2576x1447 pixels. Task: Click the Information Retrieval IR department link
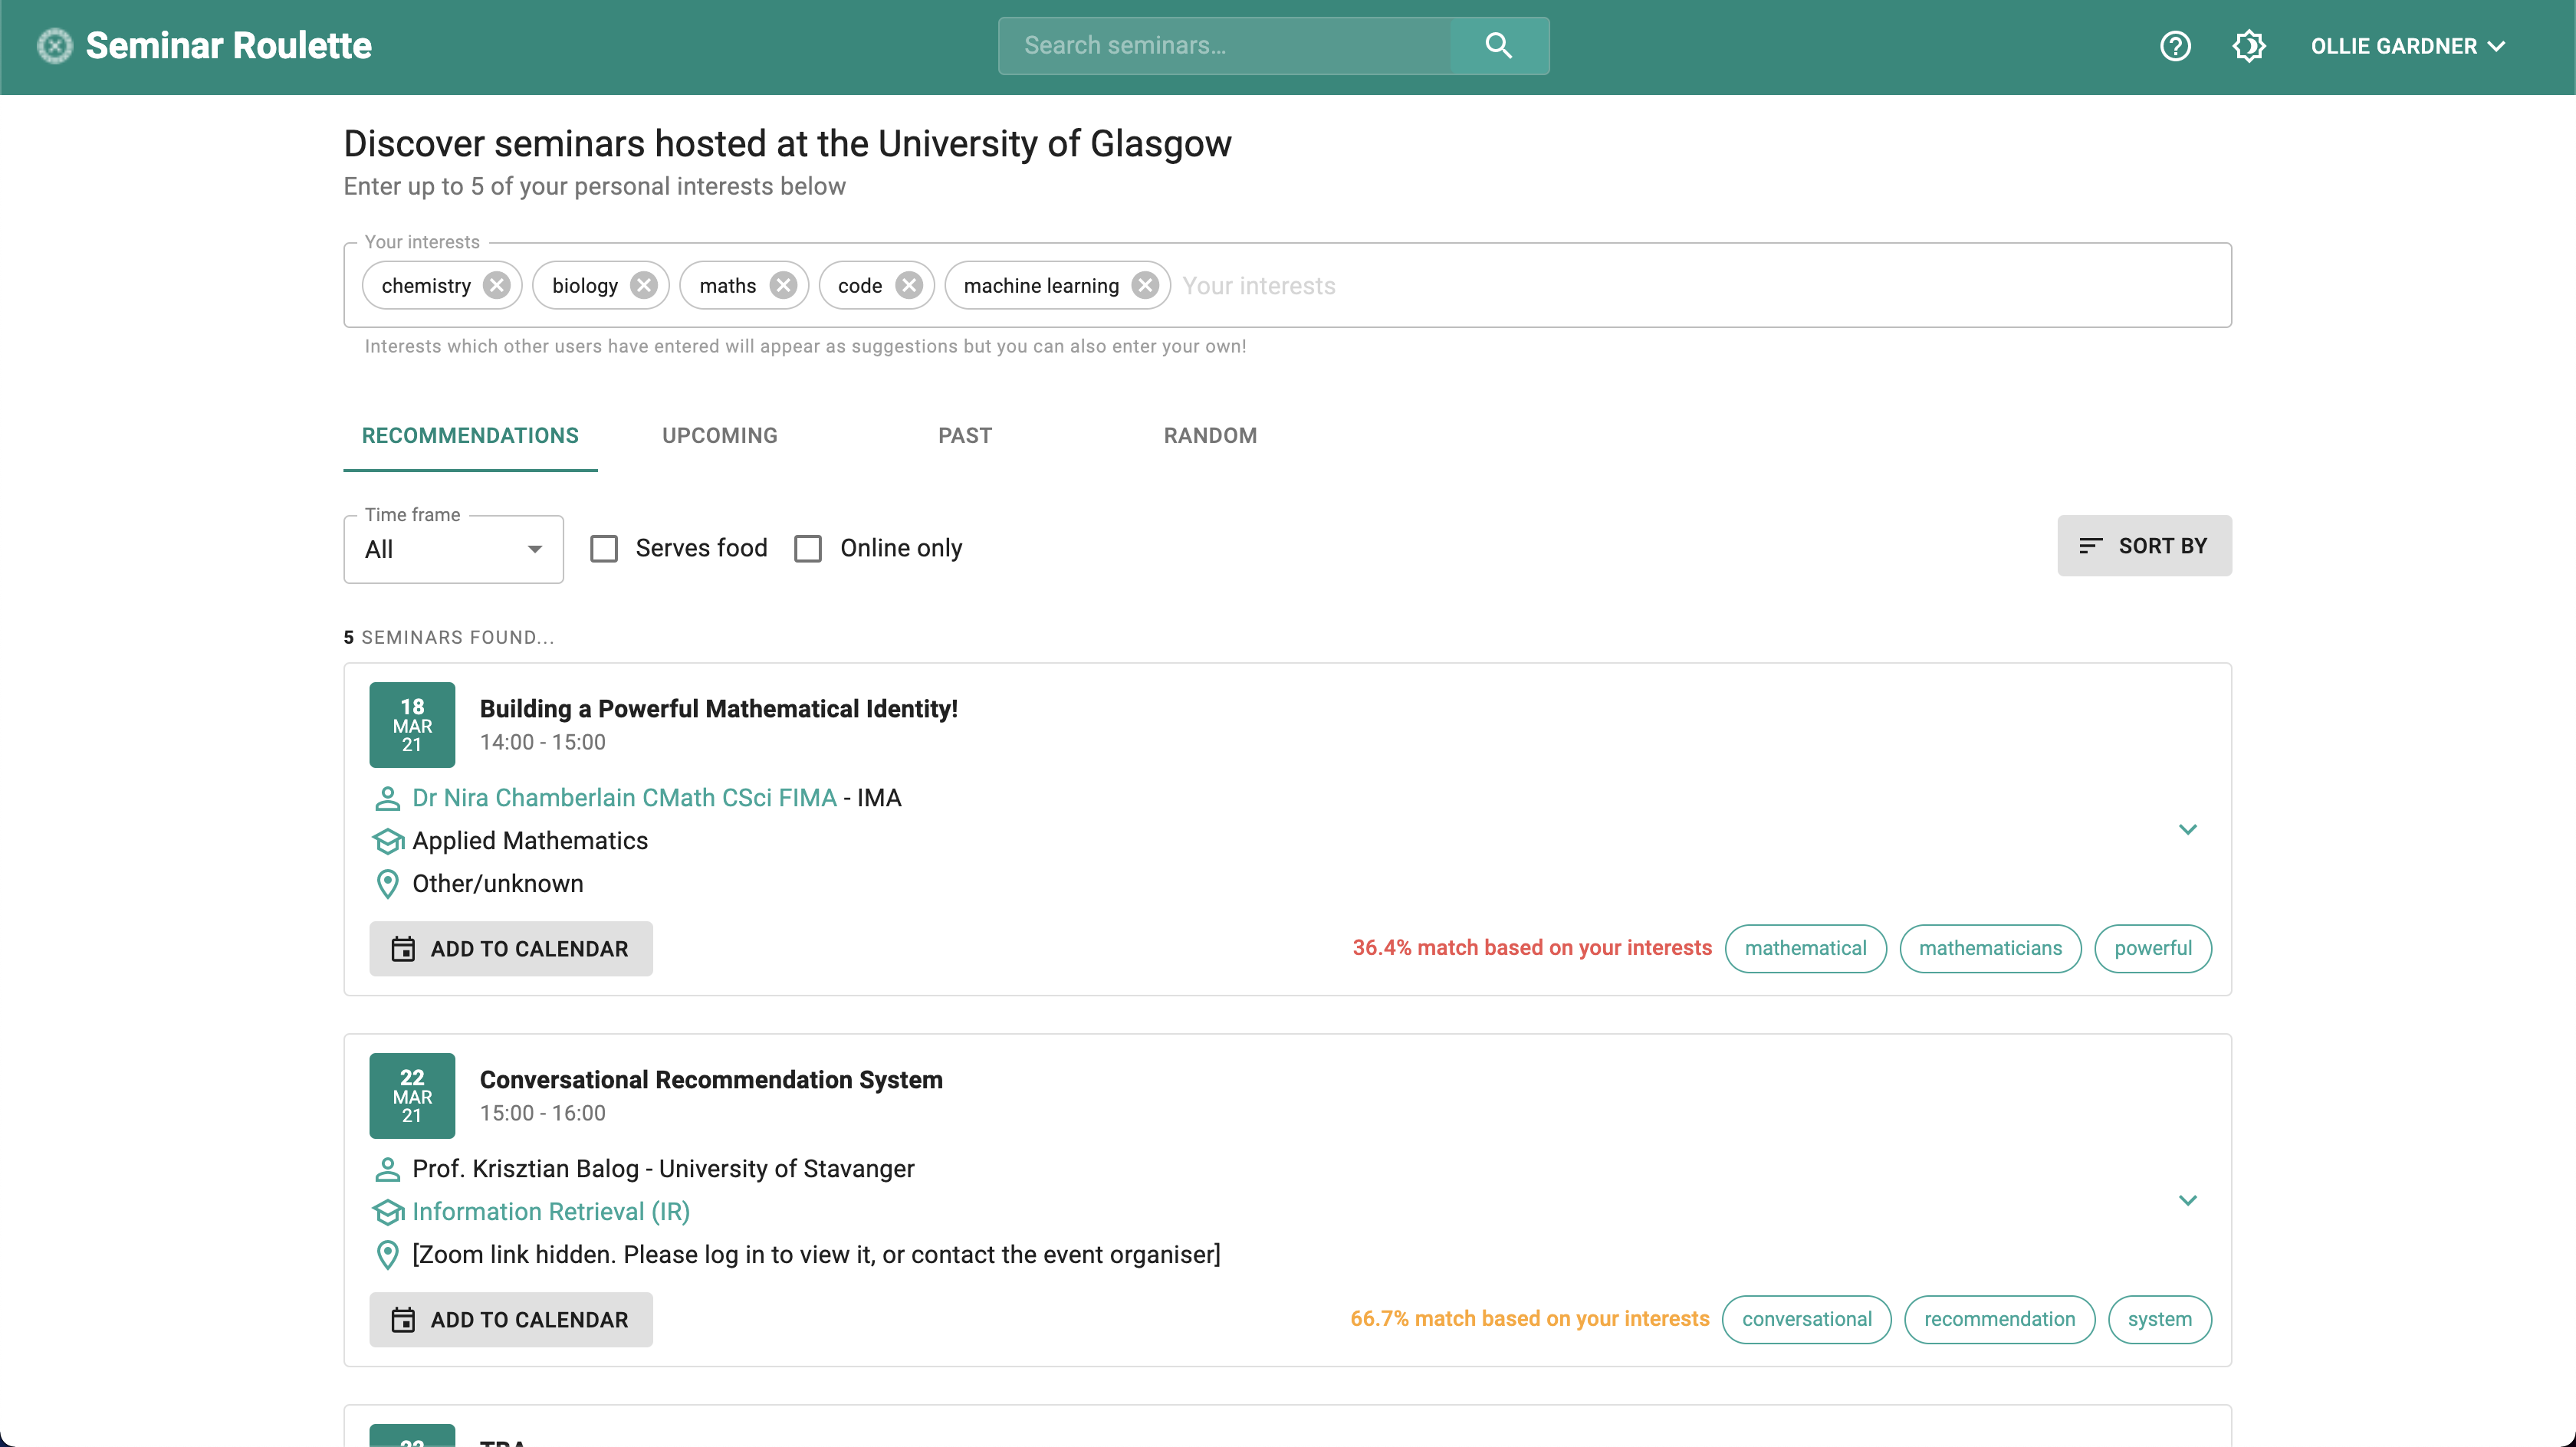pyautogui.click(x=550, y=1212)
